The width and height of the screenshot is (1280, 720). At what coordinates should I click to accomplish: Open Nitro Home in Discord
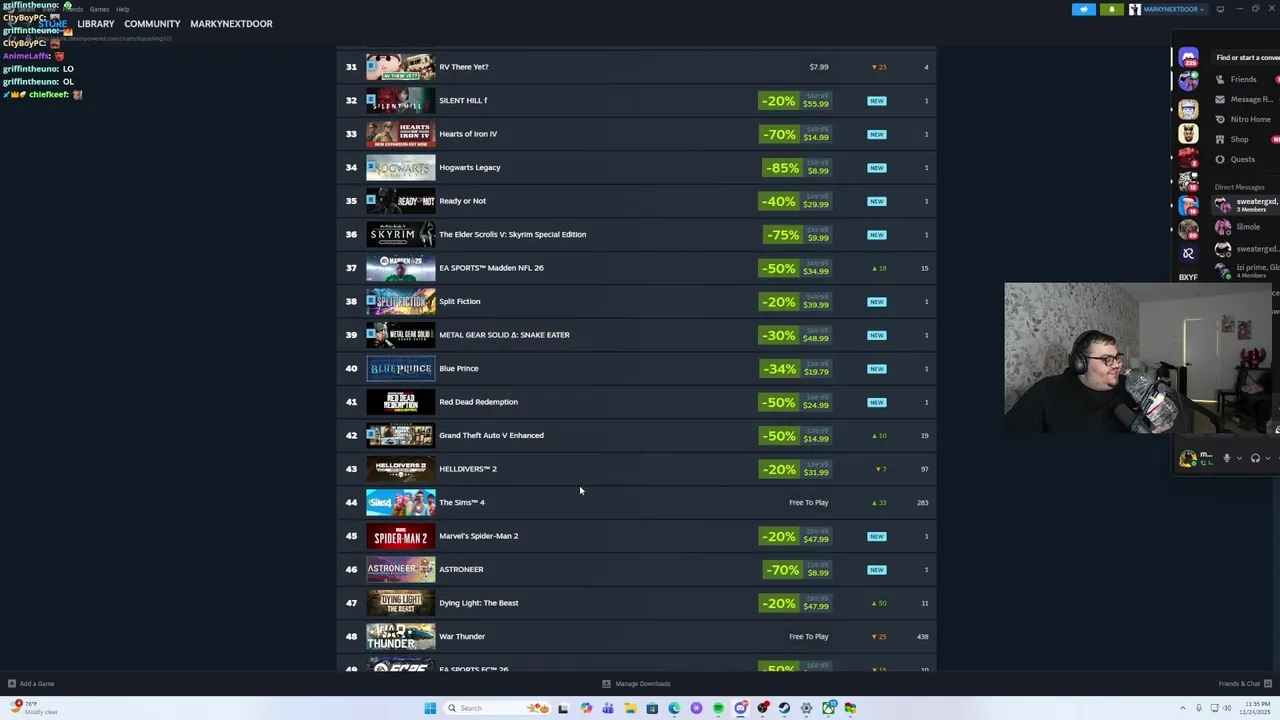coord(1243,119)
